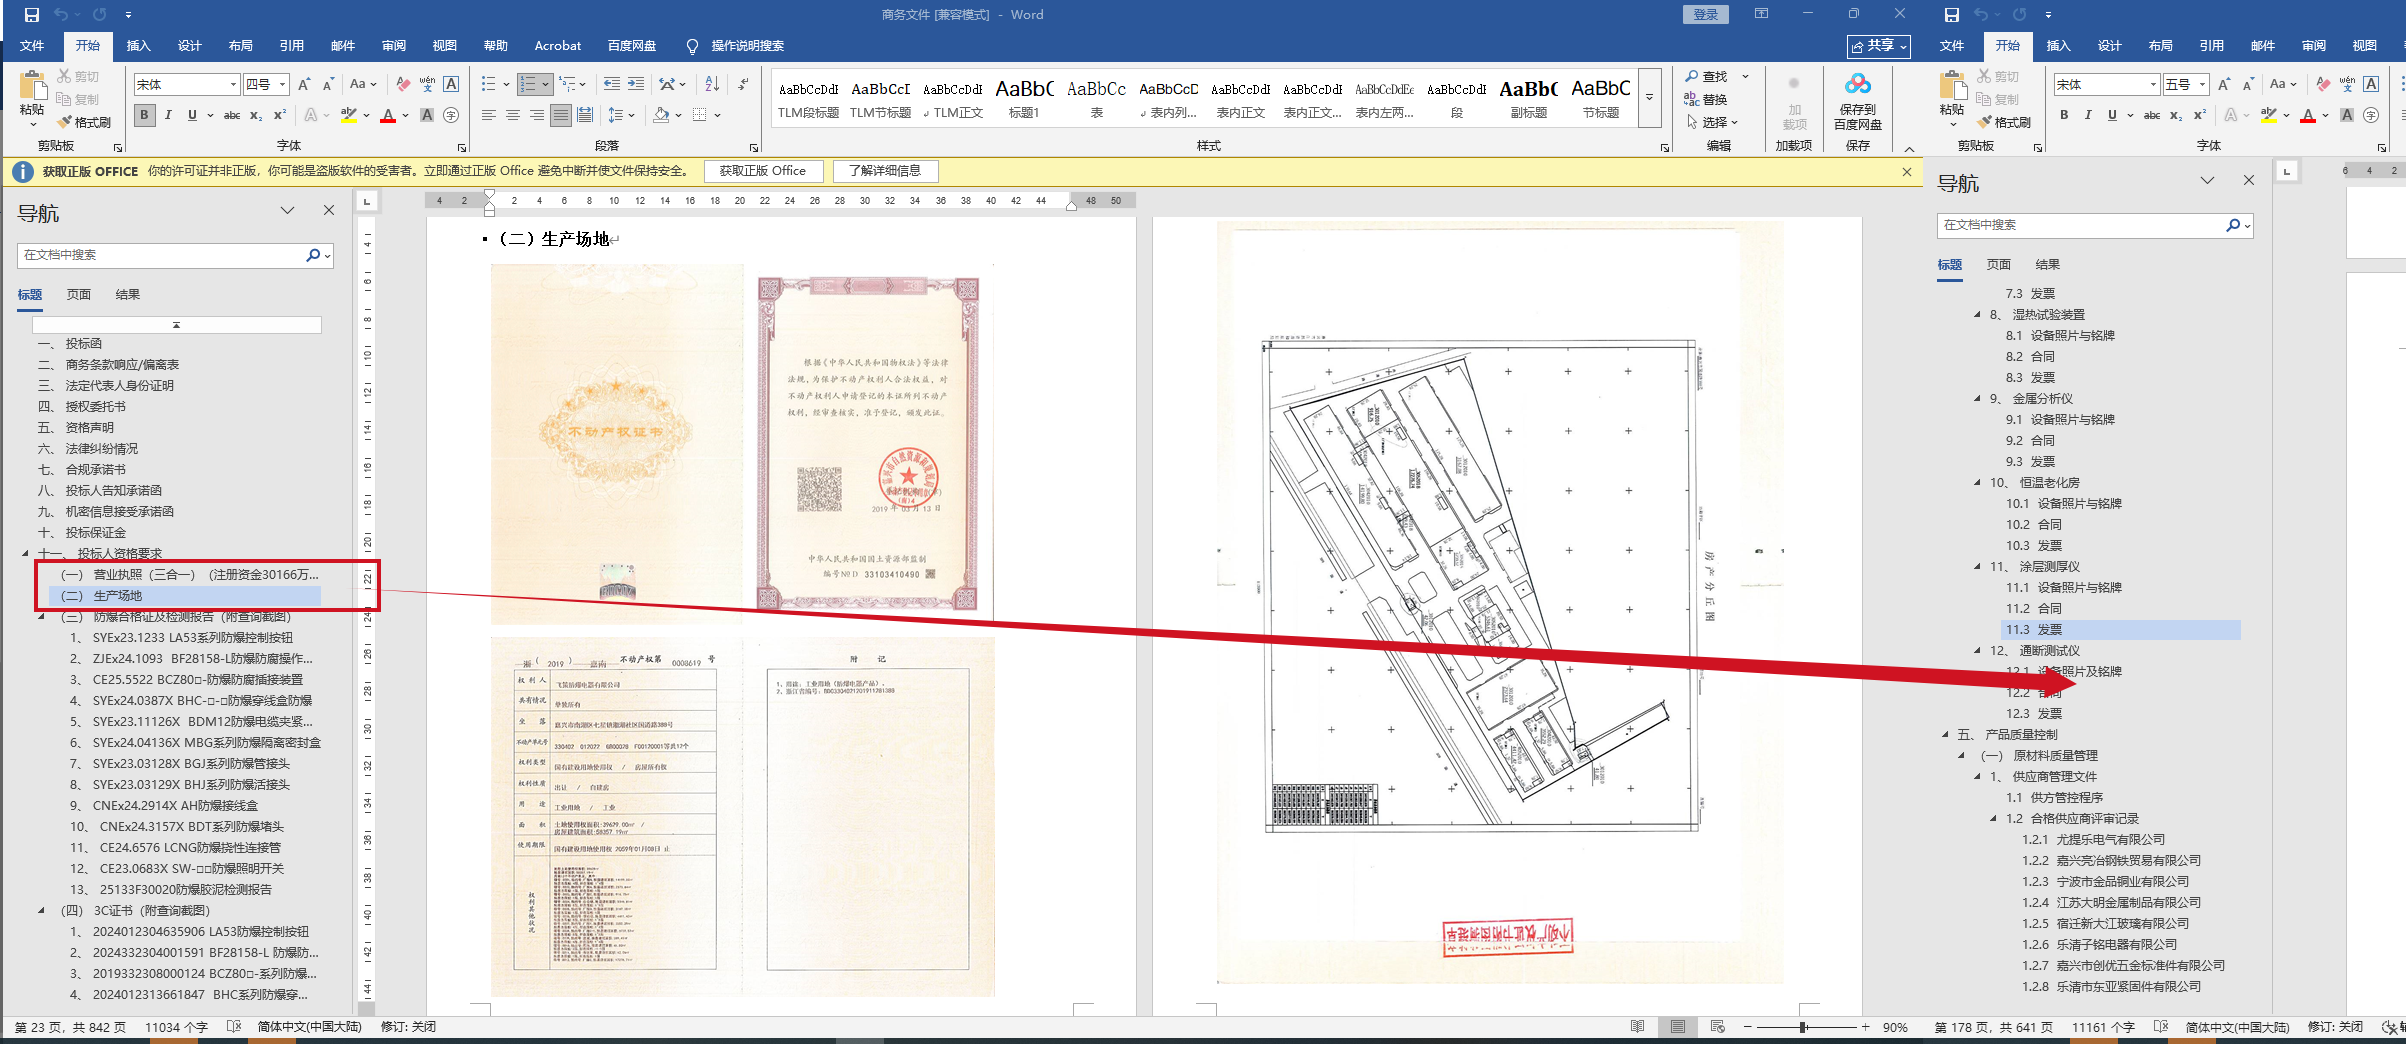Screen dimensions: 2406x1044
Task: Open the 宋体 font dropdown in left window
Action: [x=233, y=85]
